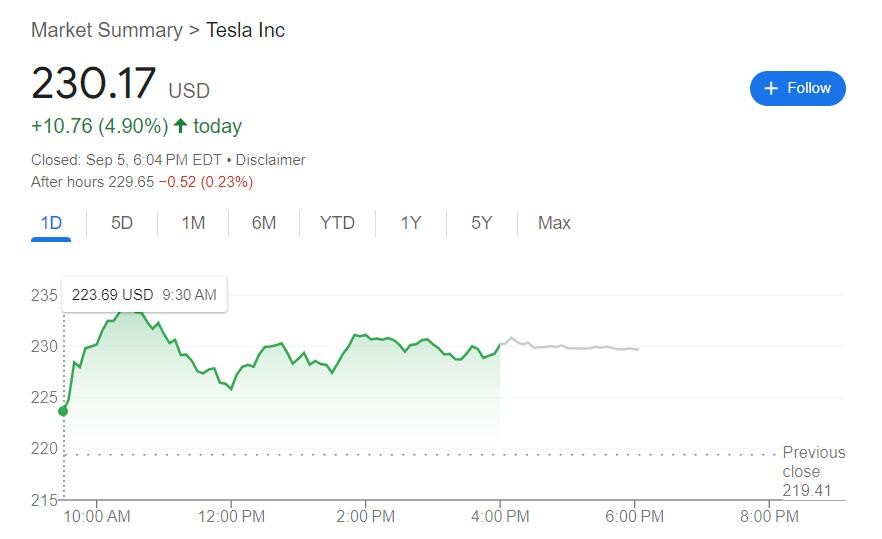Switch to the 5D tab

pyautogui.click(x=122, y=223)
